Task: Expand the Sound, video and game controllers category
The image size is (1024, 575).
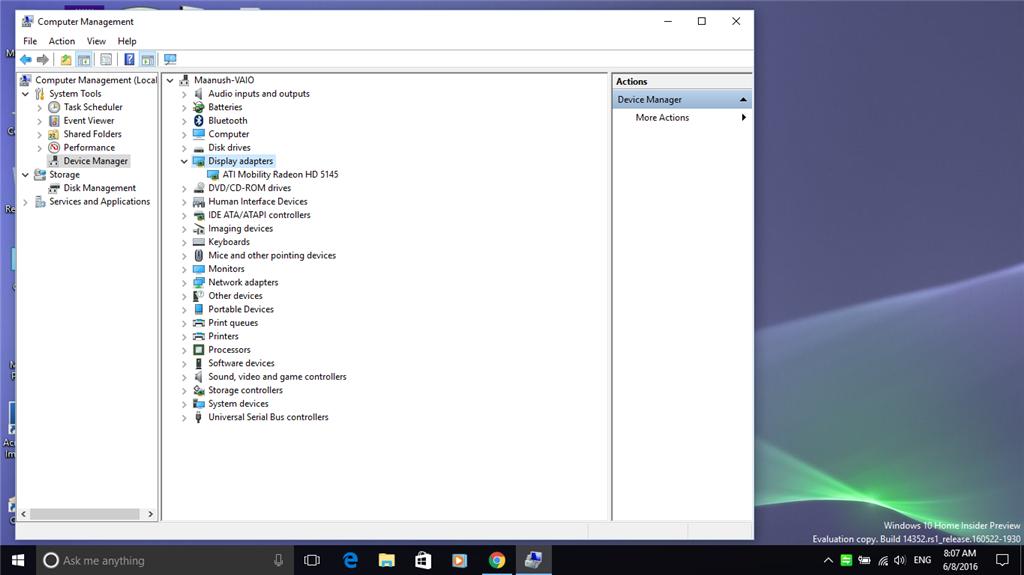Action: 184,377
